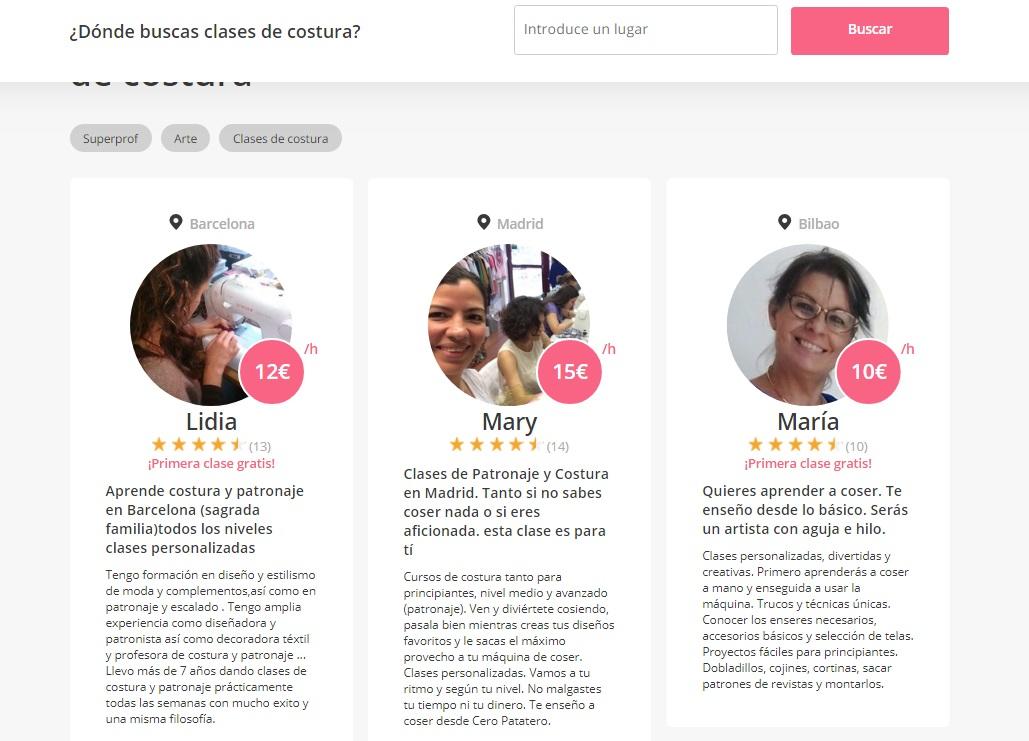Select the Superprof breadcrumb chip
1029x741 pixels.
[x=111, y=138]
